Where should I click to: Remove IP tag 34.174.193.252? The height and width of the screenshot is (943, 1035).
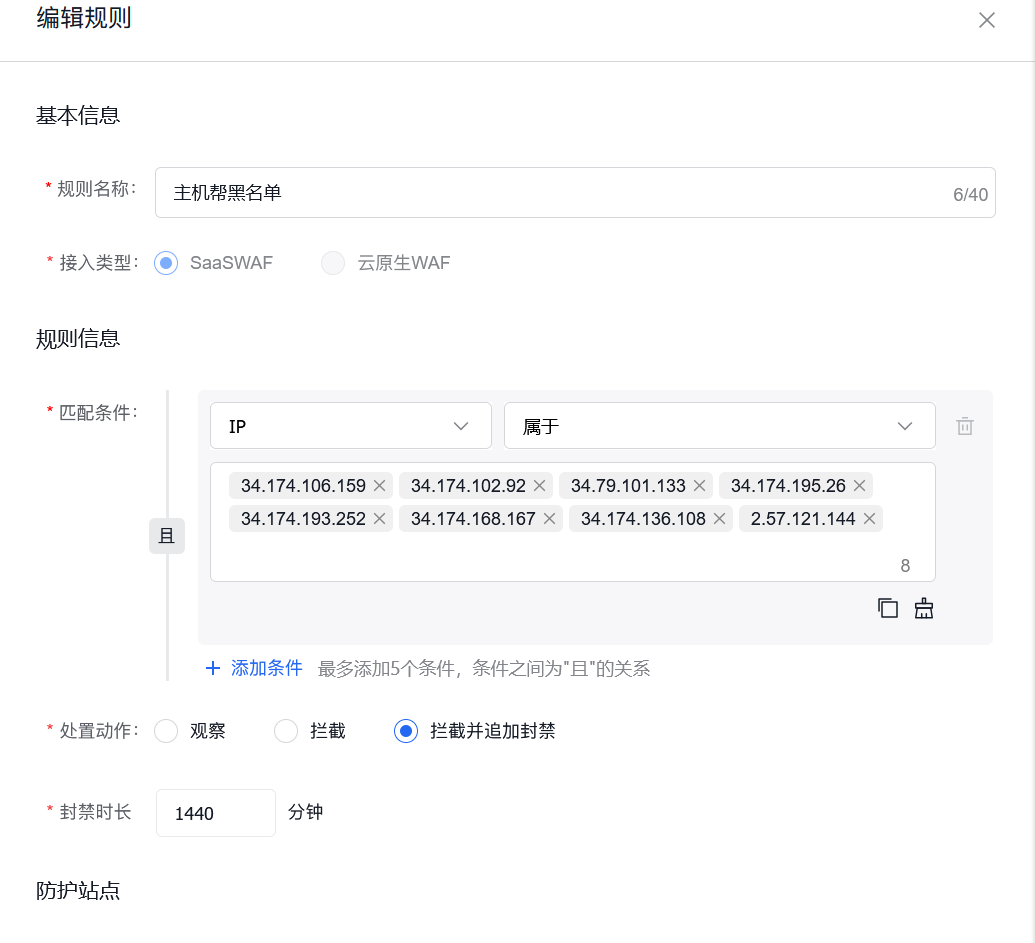[380, 519]
